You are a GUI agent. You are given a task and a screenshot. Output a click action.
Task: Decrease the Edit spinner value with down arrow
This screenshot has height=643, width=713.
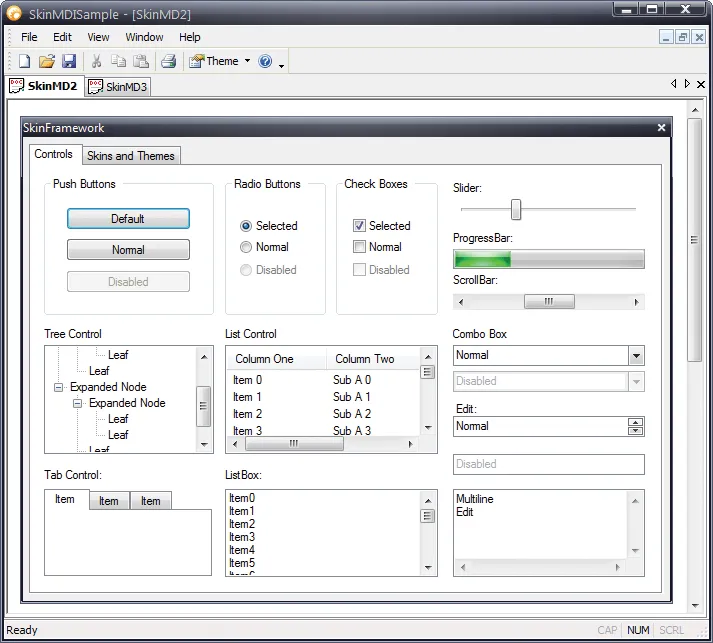(x=636, y=431)
